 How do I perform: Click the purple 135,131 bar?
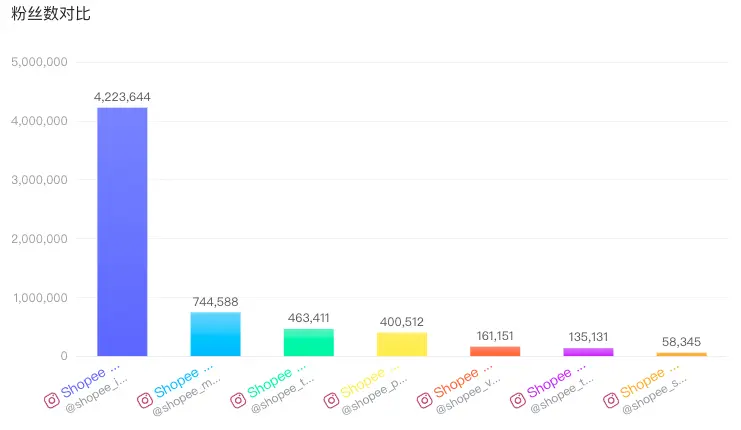588,352
